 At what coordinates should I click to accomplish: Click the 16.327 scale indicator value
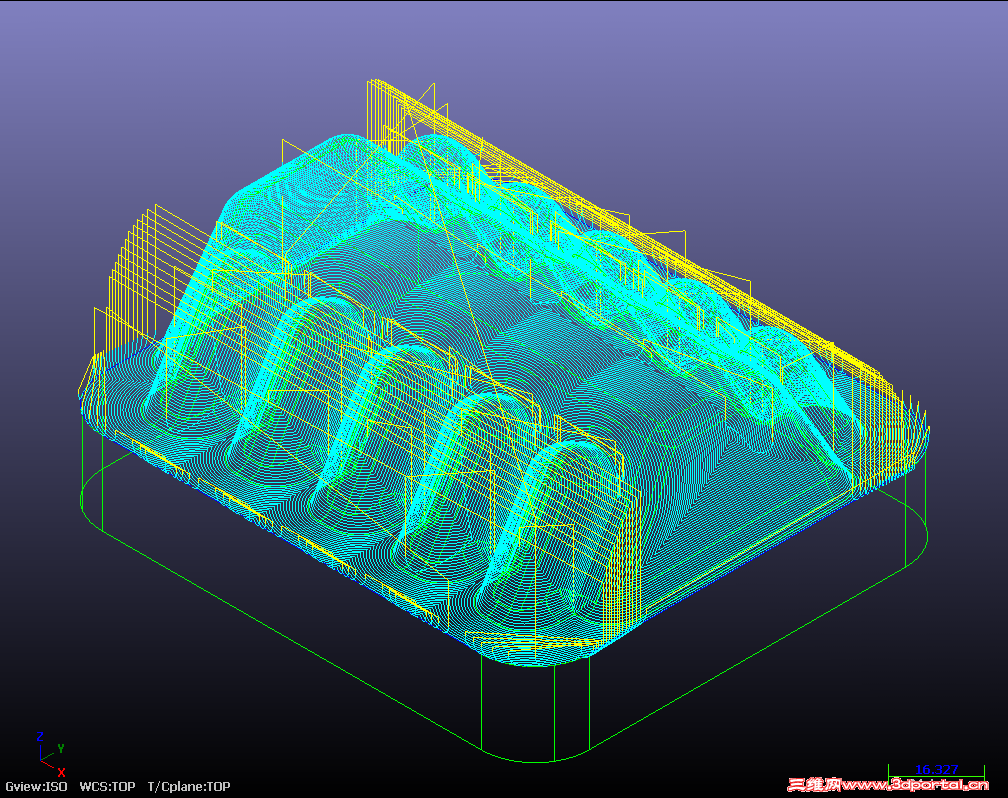click(x=936, y=770)
